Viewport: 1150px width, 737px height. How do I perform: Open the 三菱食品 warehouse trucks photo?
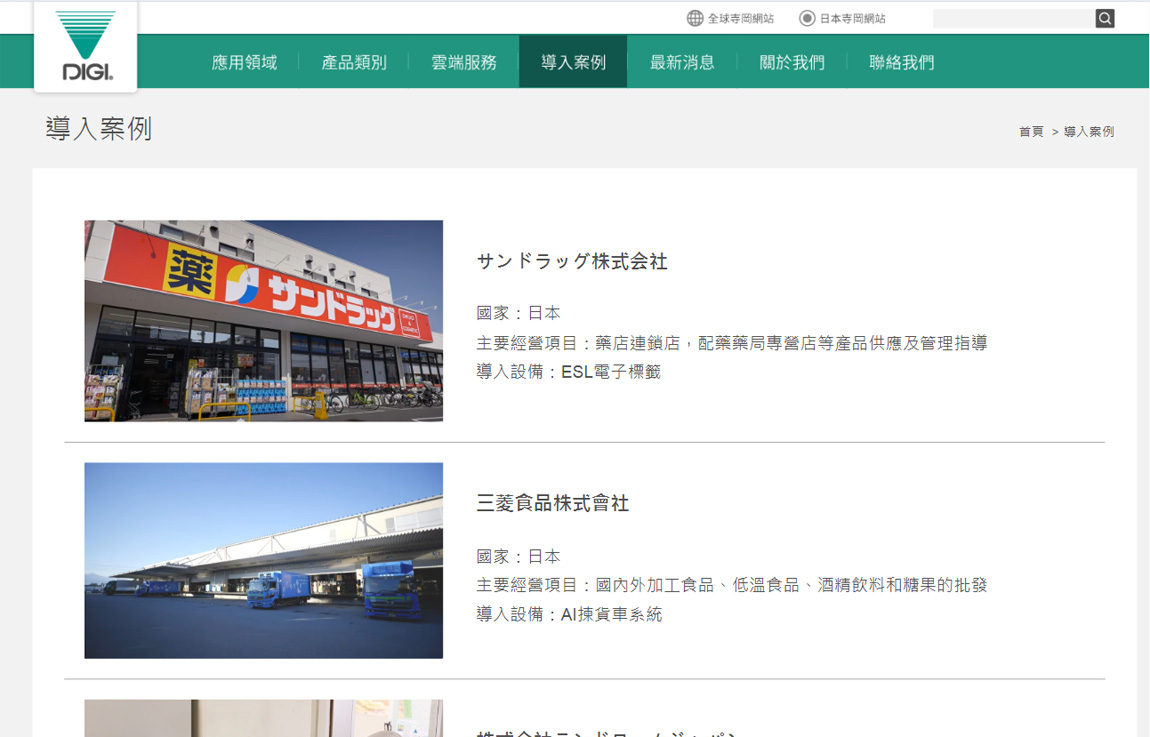[263, 560]
